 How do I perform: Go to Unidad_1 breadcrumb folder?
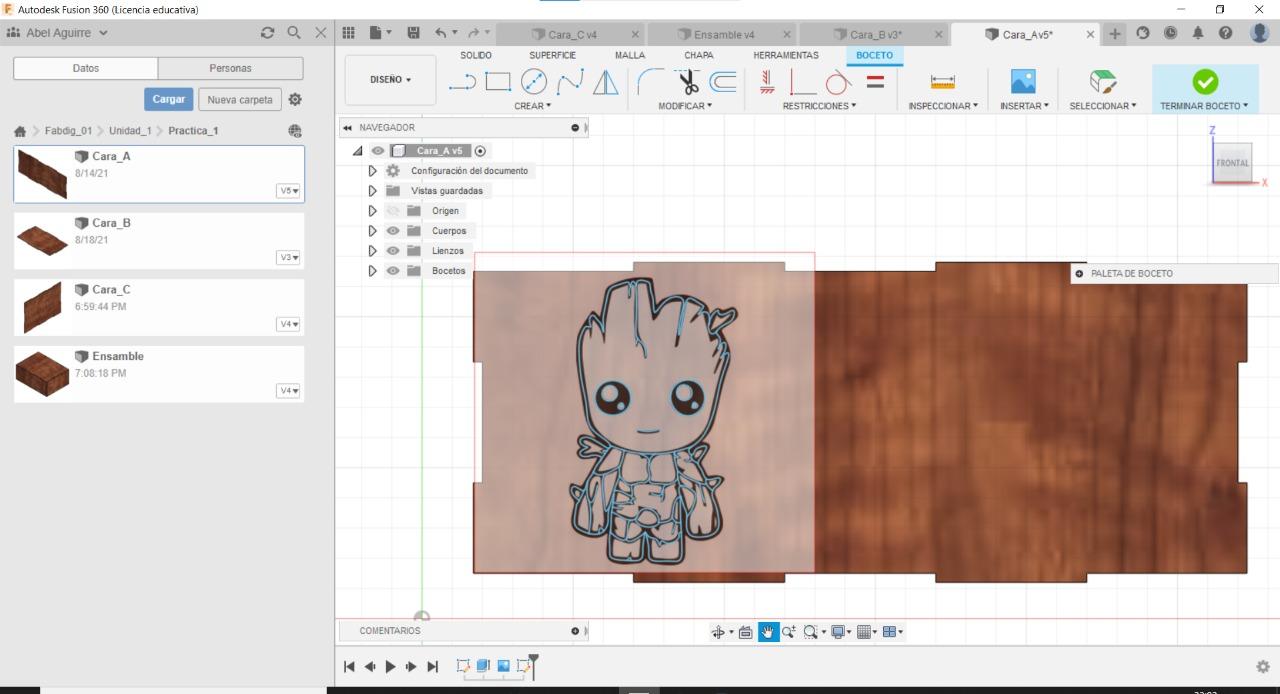click(130, 131)
